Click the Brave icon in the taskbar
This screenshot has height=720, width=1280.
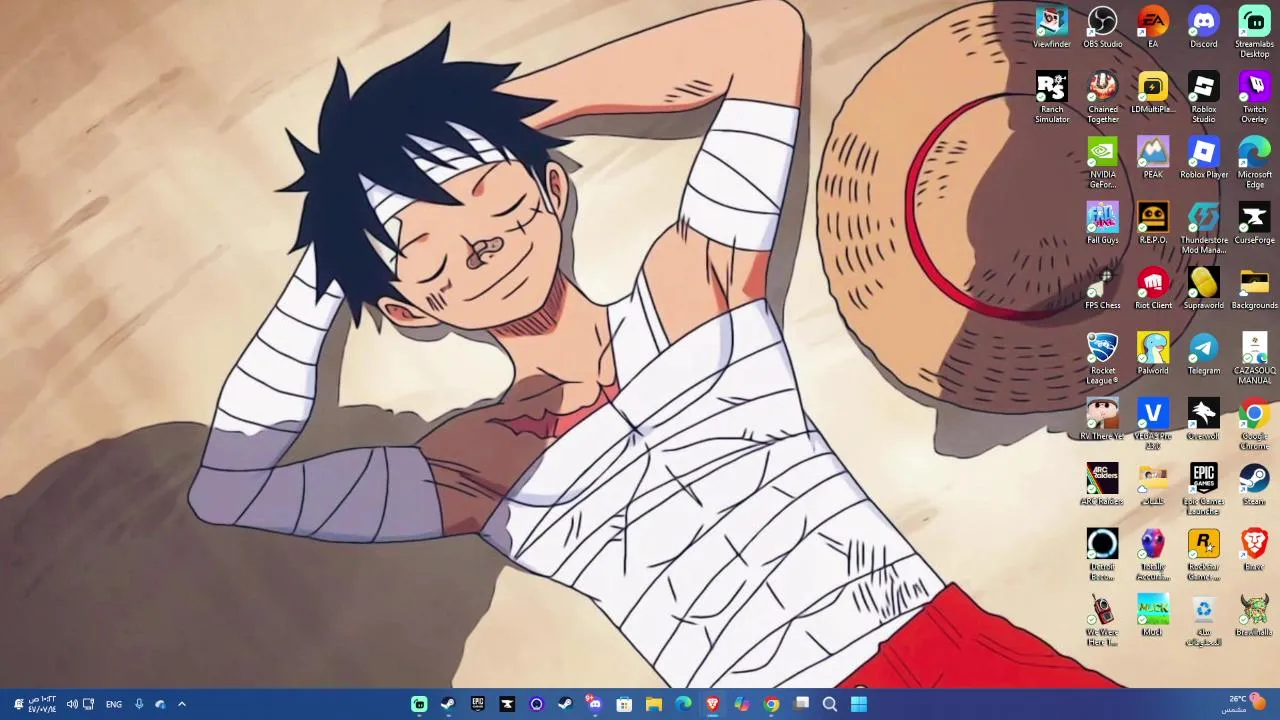click(712, 704)
